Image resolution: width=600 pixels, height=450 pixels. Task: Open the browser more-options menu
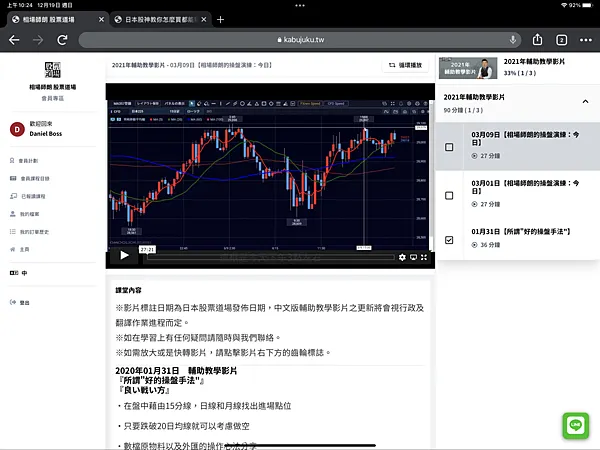click(585, 40)
